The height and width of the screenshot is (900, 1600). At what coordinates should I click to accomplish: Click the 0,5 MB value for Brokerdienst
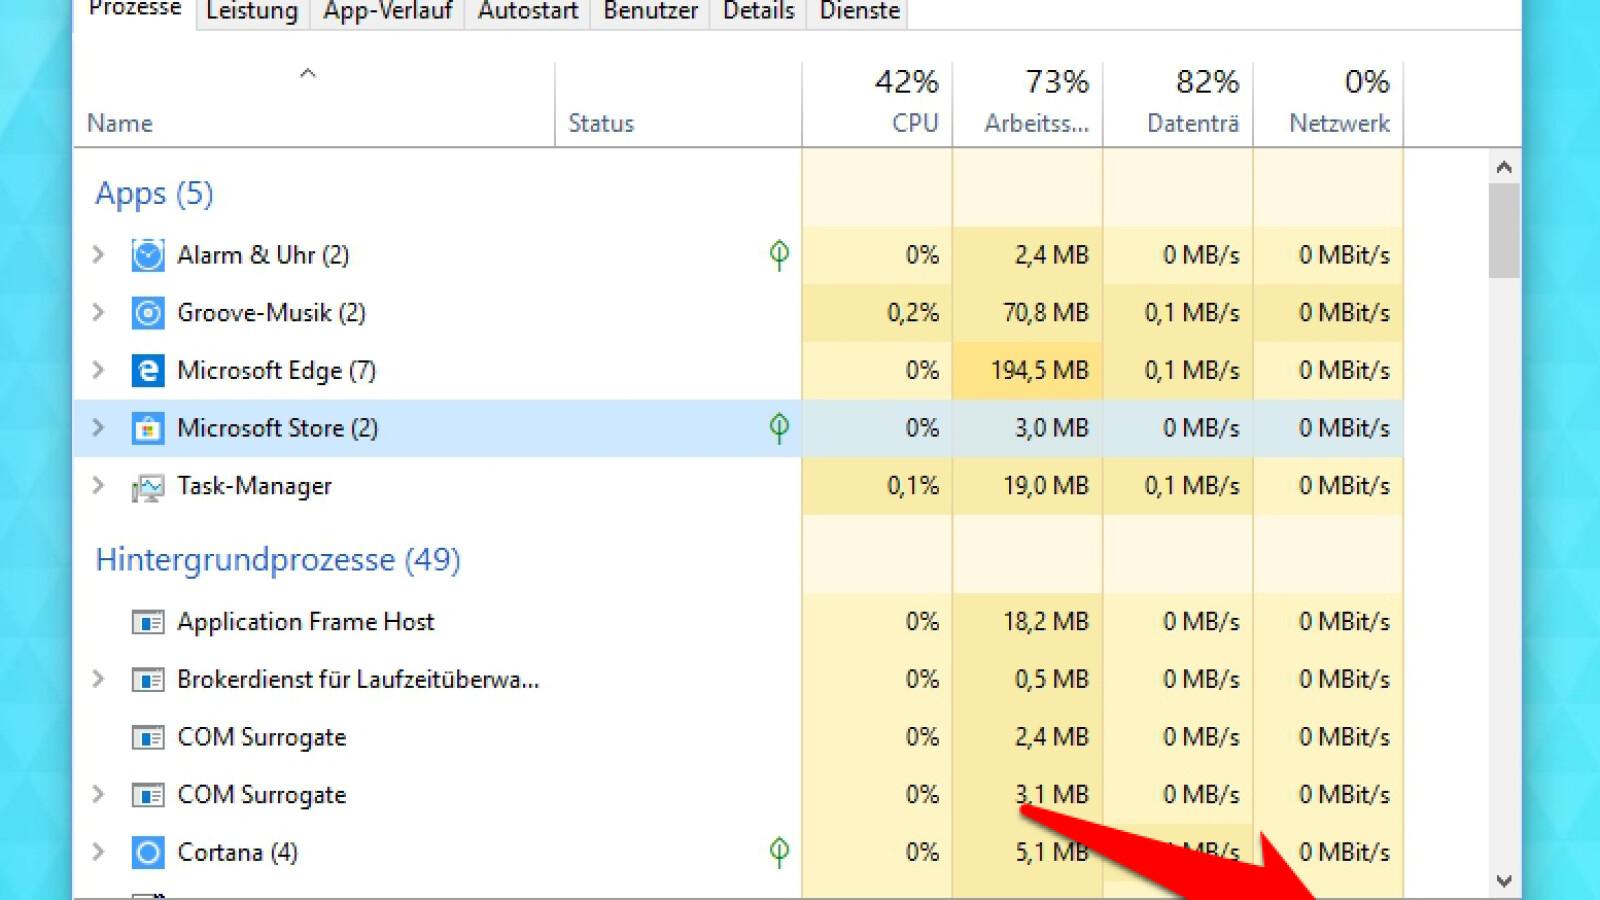[x=1051, y=680]
